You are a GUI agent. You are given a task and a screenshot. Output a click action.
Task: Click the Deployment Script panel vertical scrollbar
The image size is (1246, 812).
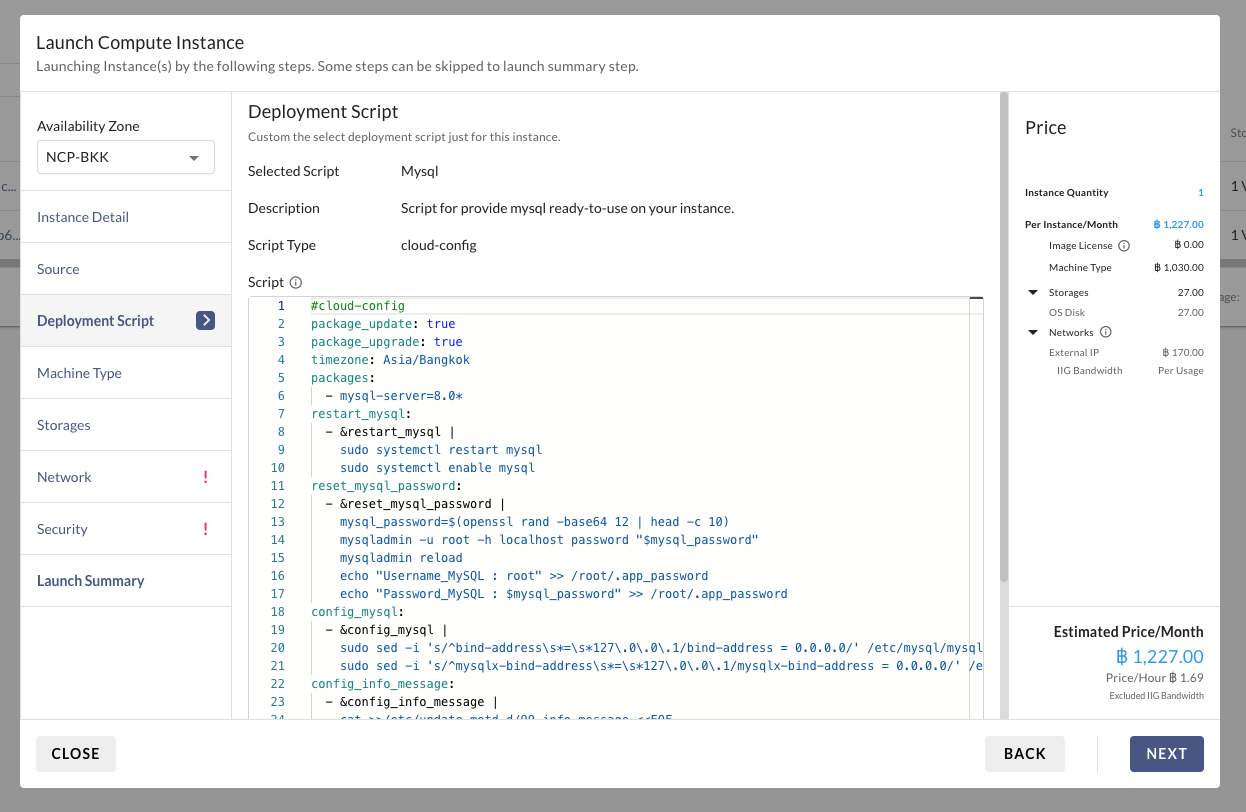[x=1003, y=340]
